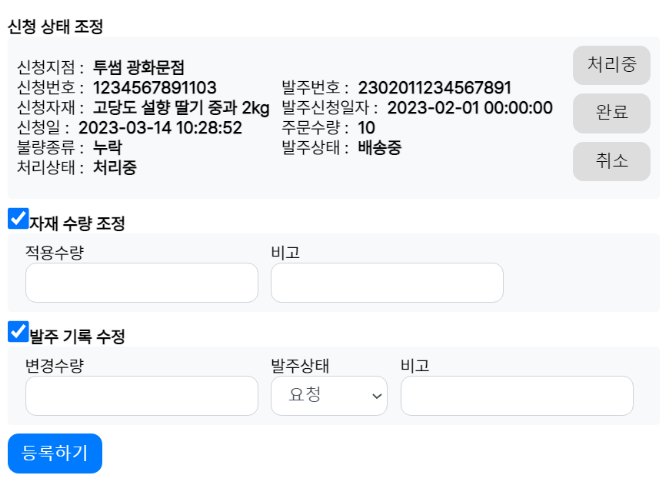Click the 취소 button

[x=611, y=161]
